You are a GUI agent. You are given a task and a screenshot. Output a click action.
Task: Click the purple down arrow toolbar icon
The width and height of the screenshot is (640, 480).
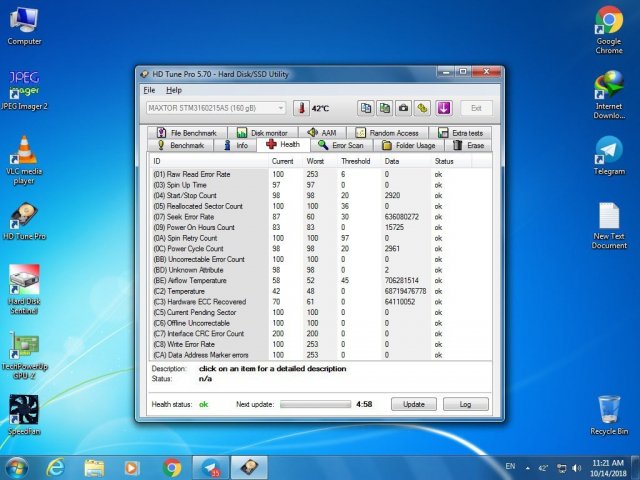pos(445,108)
